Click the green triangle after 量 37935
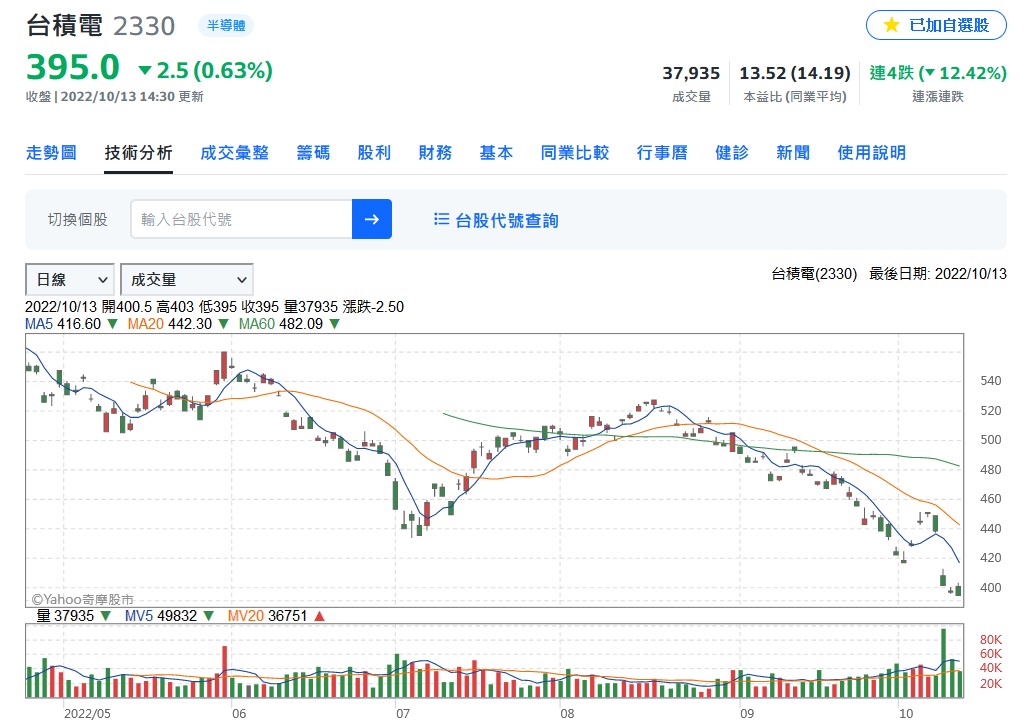 (105, 616)
